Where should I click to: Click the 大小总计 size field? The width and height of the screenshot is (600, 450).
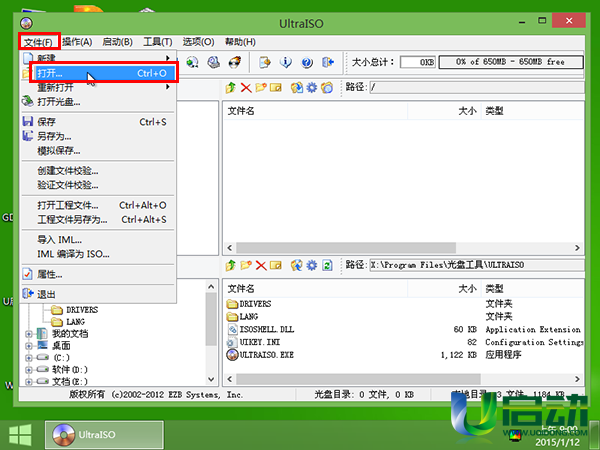click(418, 62)
